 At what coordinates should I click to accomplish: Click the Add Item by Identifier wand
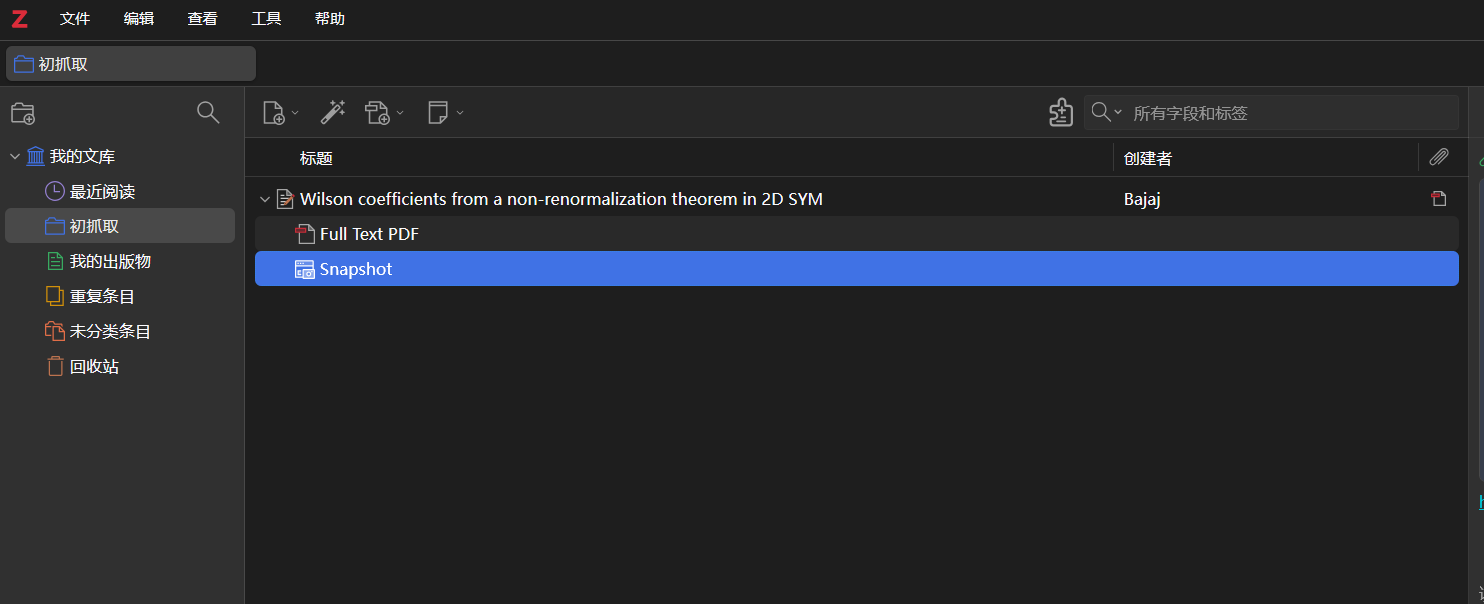(332, 112)
